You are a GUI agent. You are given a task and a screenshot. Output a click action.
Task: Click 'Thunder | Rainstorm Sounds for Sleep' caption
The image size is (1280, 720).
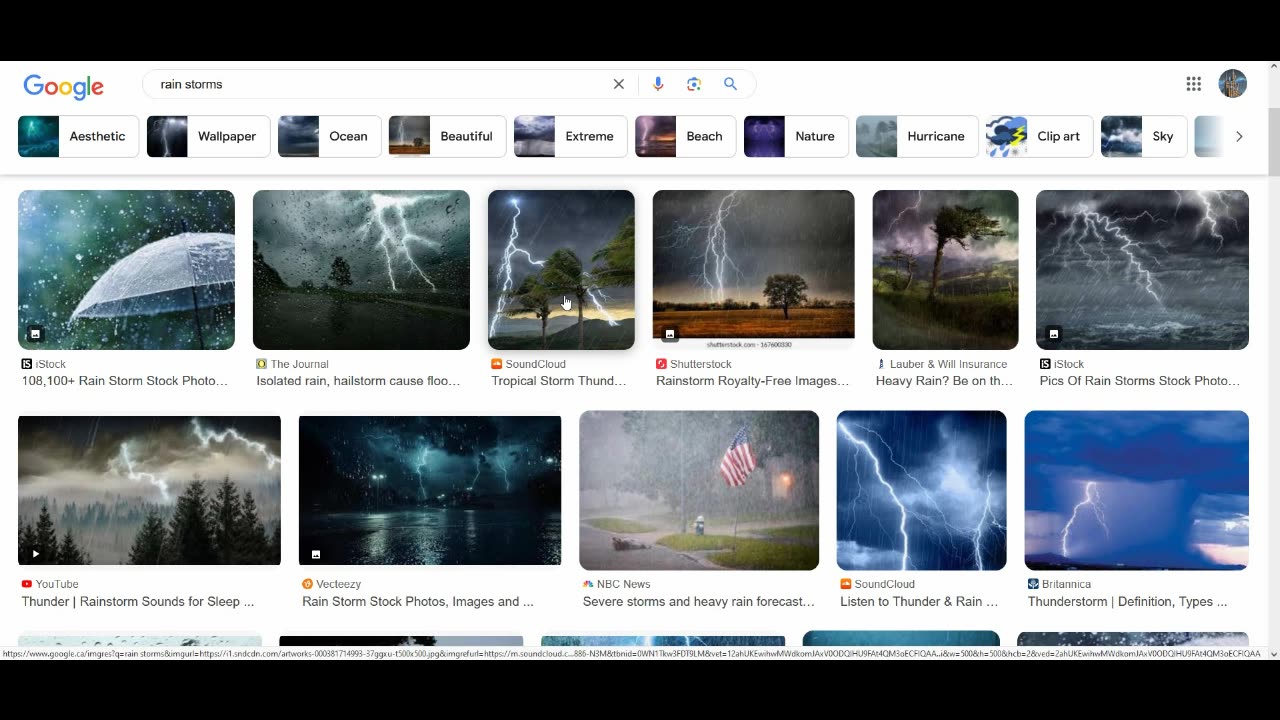click(138, 602)
